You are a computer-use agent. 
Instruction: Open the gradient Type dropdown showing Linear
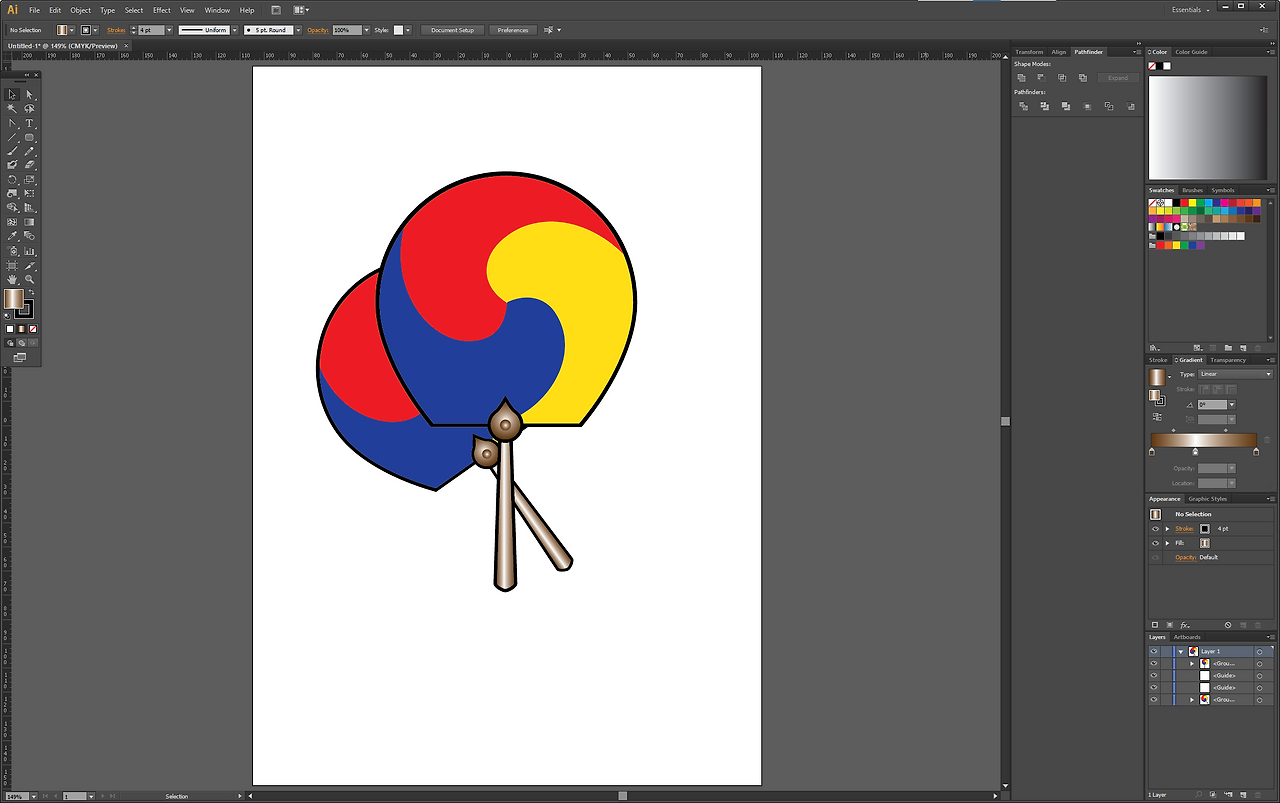1235,374
